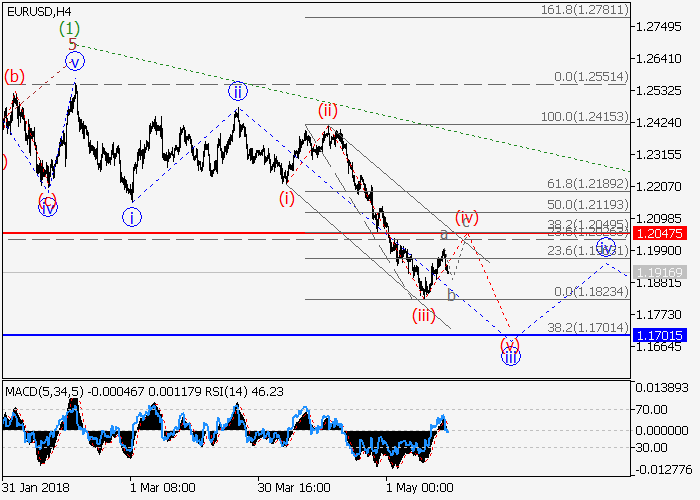Select the blue circled iii target marker
700x500 pixels.
point(510,356)
